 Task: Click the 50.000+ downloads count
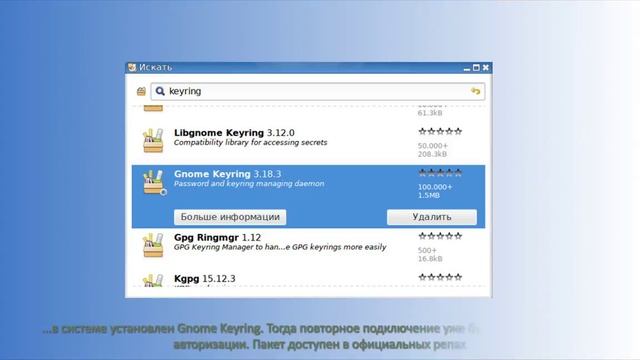(x=433, y=146)
